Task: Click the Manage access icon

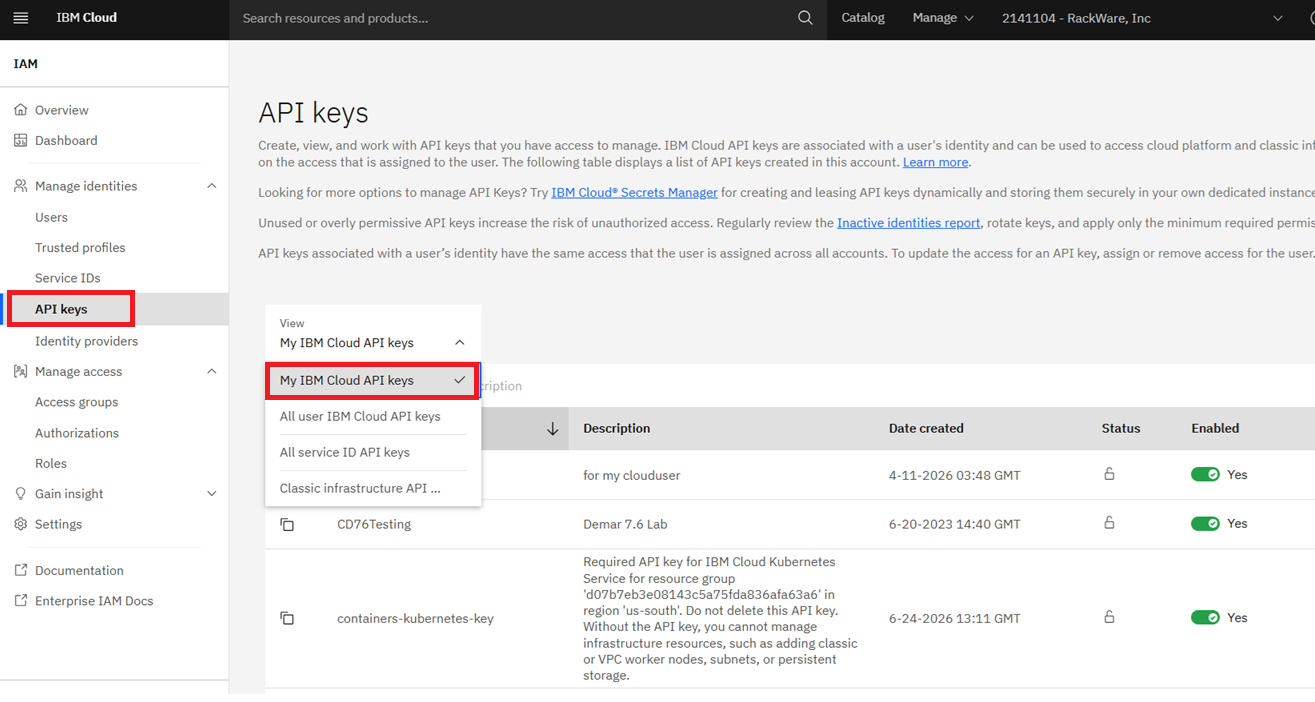Action: (20, 371)
